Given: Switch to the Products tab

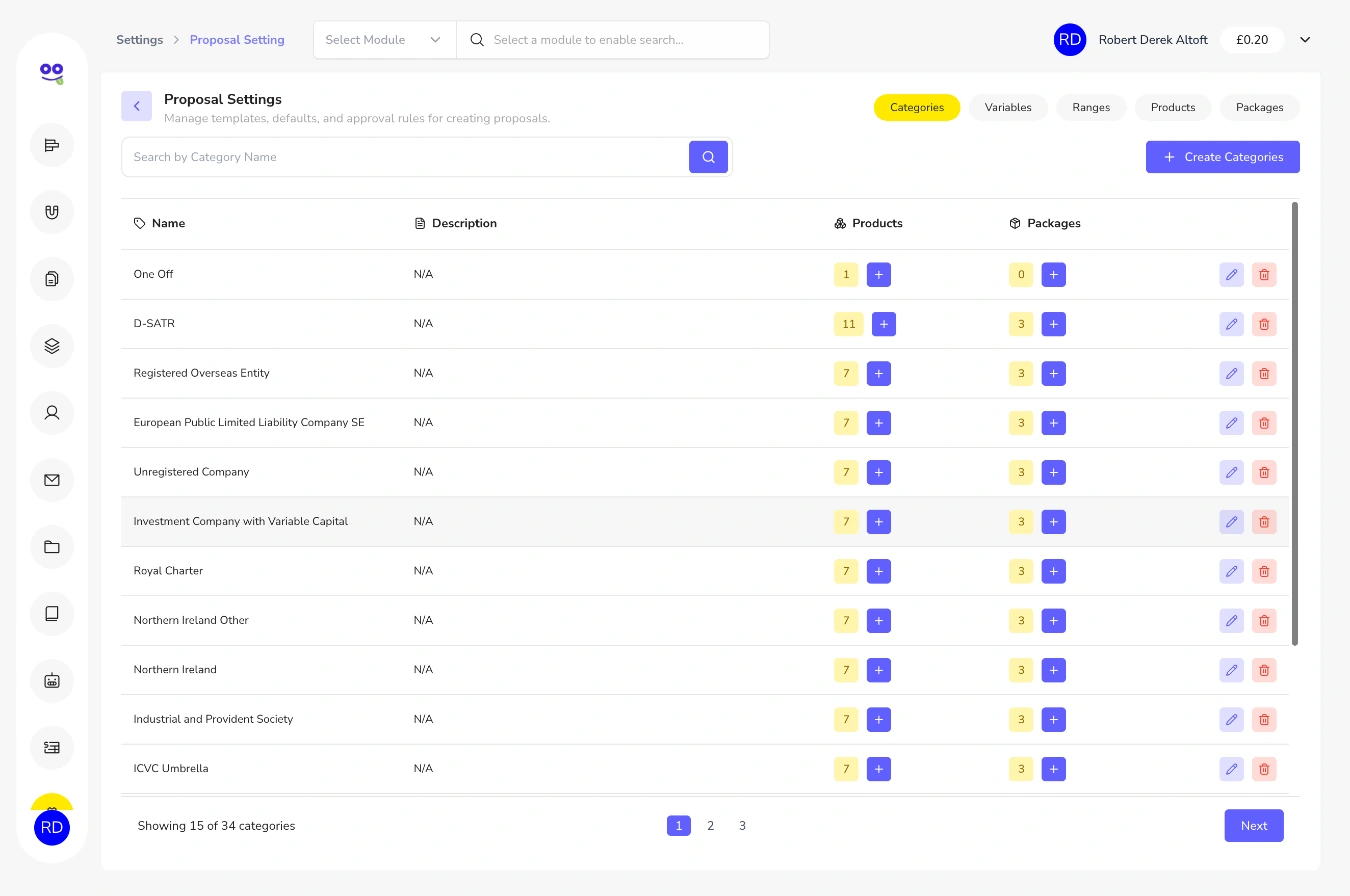Looking at the screenshot, I should [x=1173, y=107].
